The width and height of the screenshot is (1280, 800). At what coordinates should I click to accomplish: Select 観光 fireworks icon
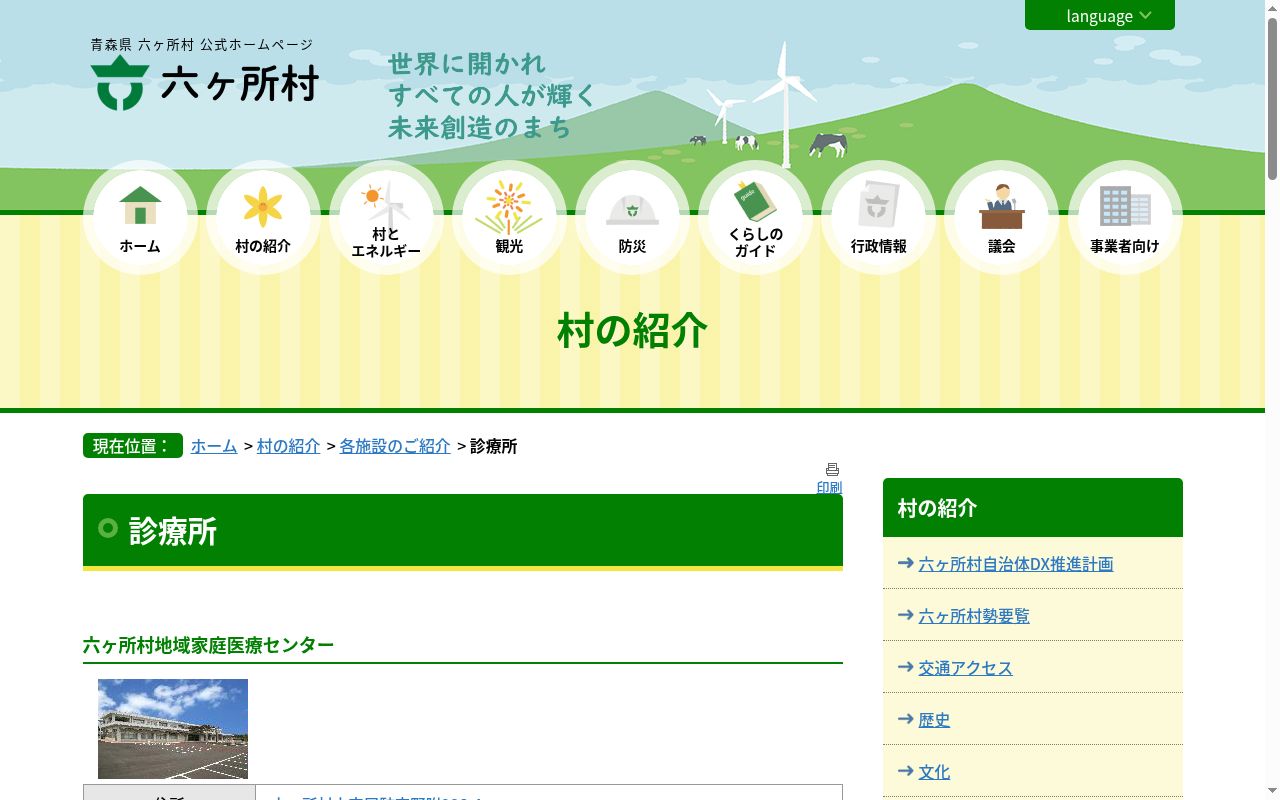pyautogui.click(x=509, y=218)
